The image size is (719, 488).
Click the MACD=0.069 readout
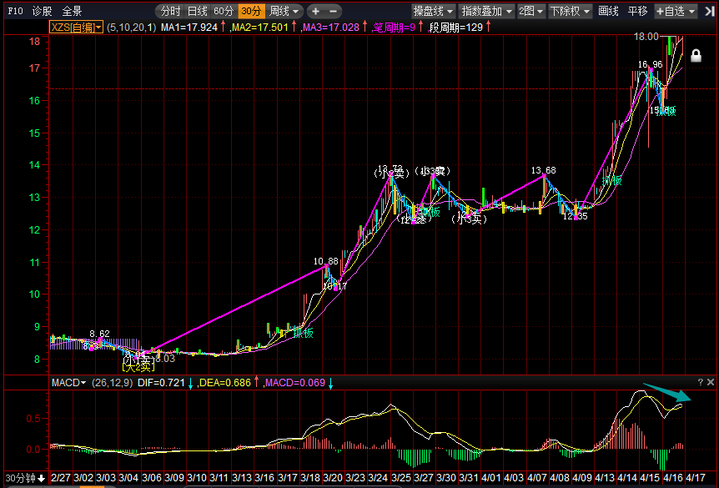pos(295,383)
